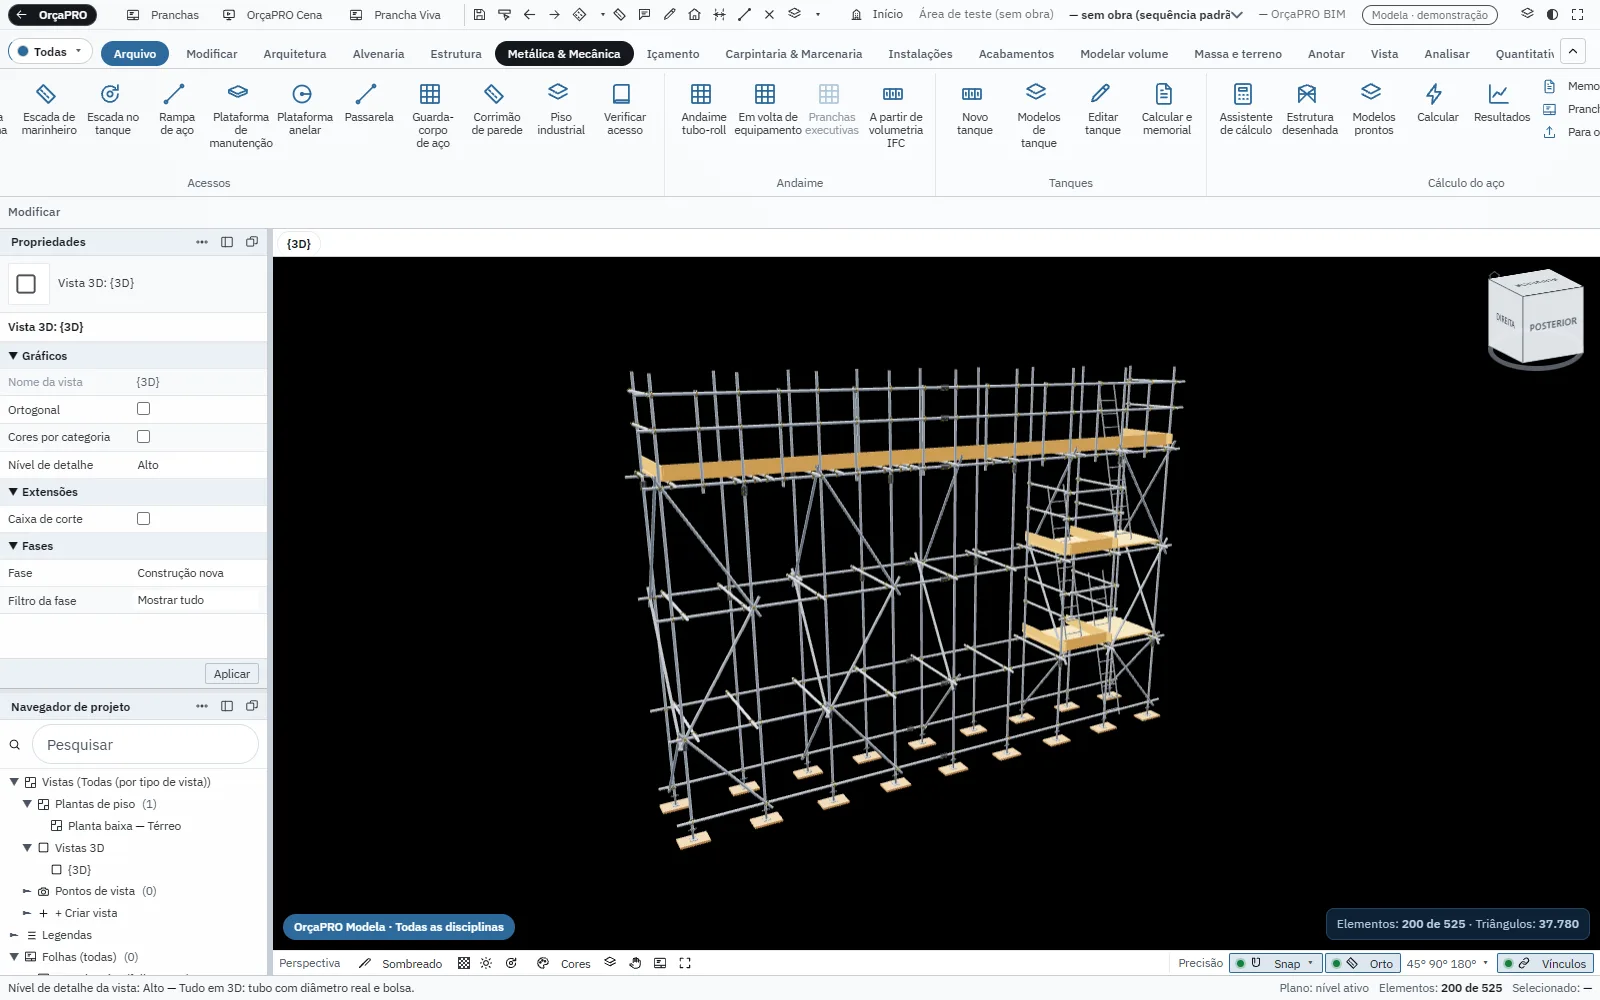Select the Escada de marinheiro tool
The width and height of the screenshot is (1600, 1000).
click(x=48, y=110)
